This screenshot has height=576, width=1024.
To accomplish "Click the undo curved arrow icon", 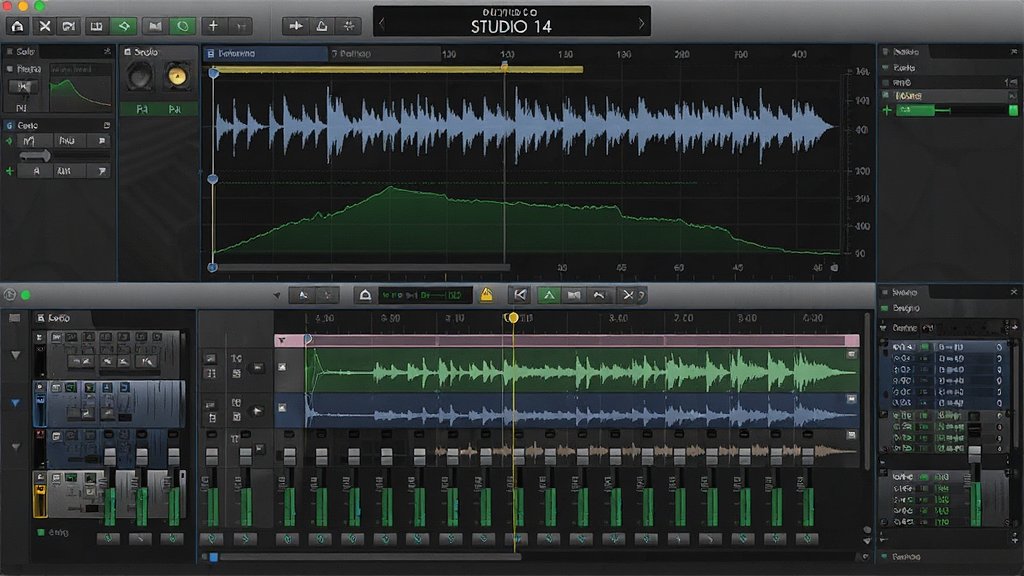I will (x=599, y=295).
